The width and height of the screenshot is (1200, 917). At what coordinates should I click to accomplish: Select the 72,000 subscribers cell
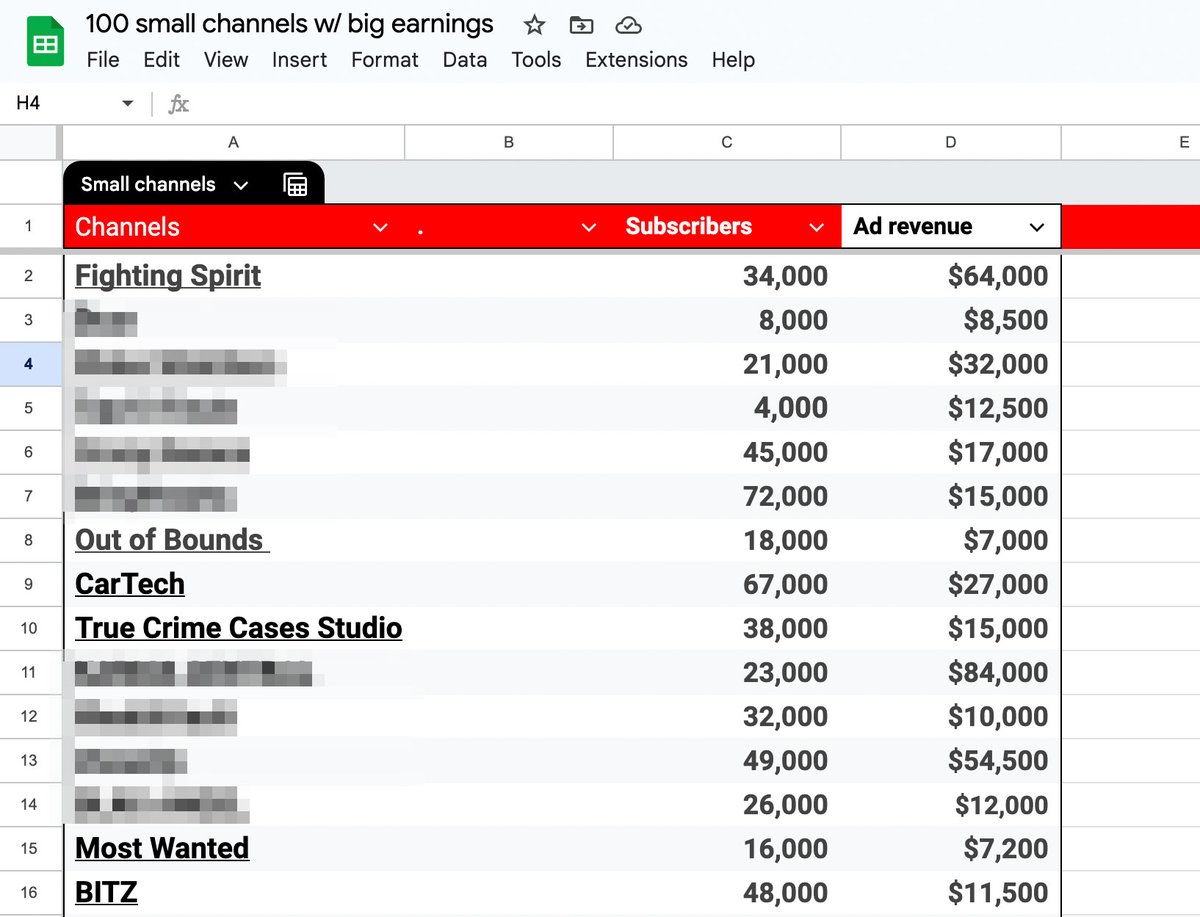click(x=727, y=496)
